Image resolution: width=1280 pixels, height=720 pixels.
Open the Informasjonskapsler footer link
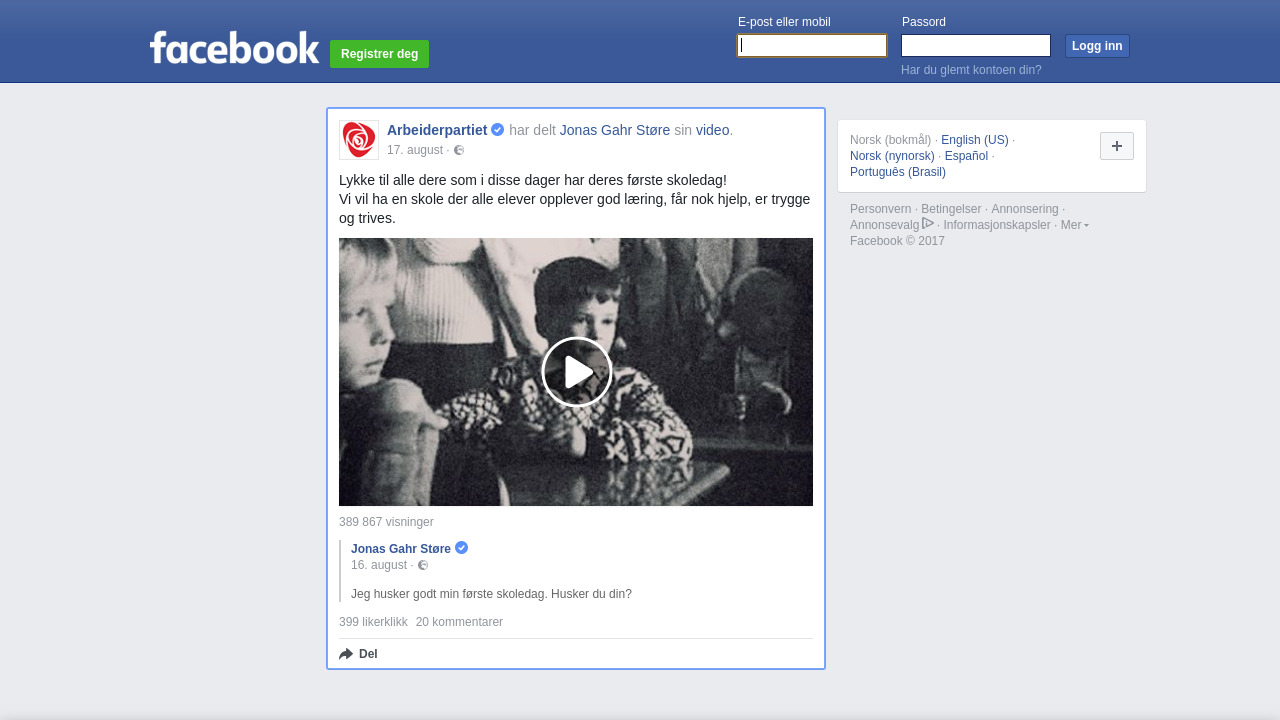997,225
